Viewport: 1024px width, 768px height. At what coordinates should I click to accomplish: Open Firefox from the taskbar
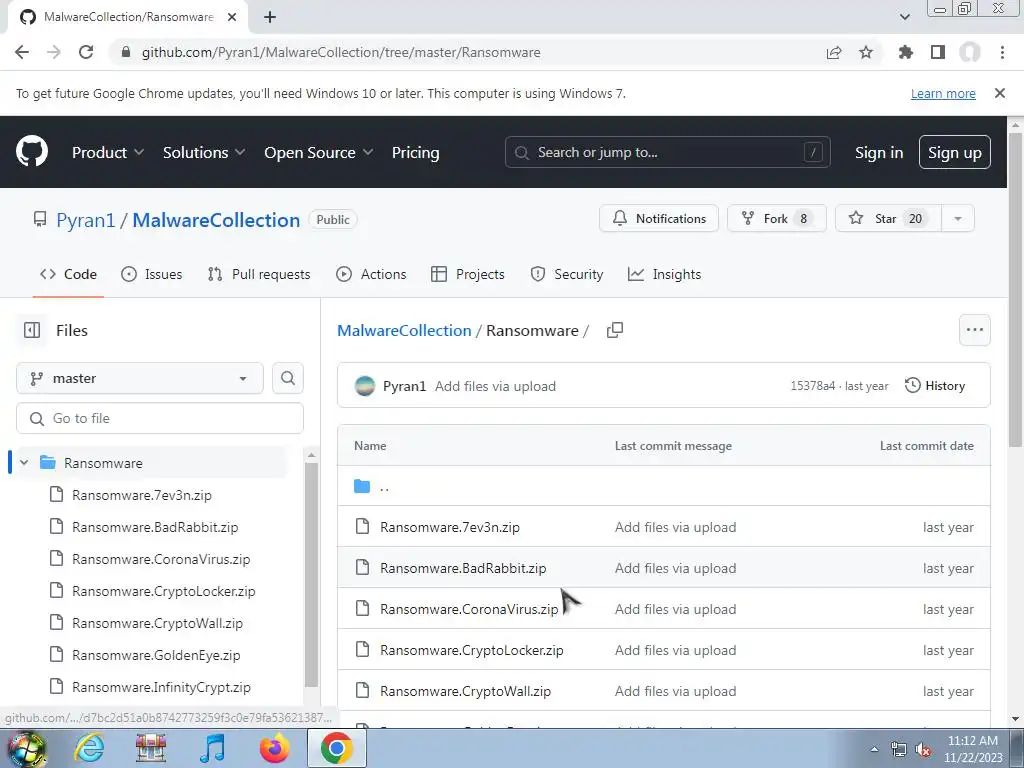point(275,748)
